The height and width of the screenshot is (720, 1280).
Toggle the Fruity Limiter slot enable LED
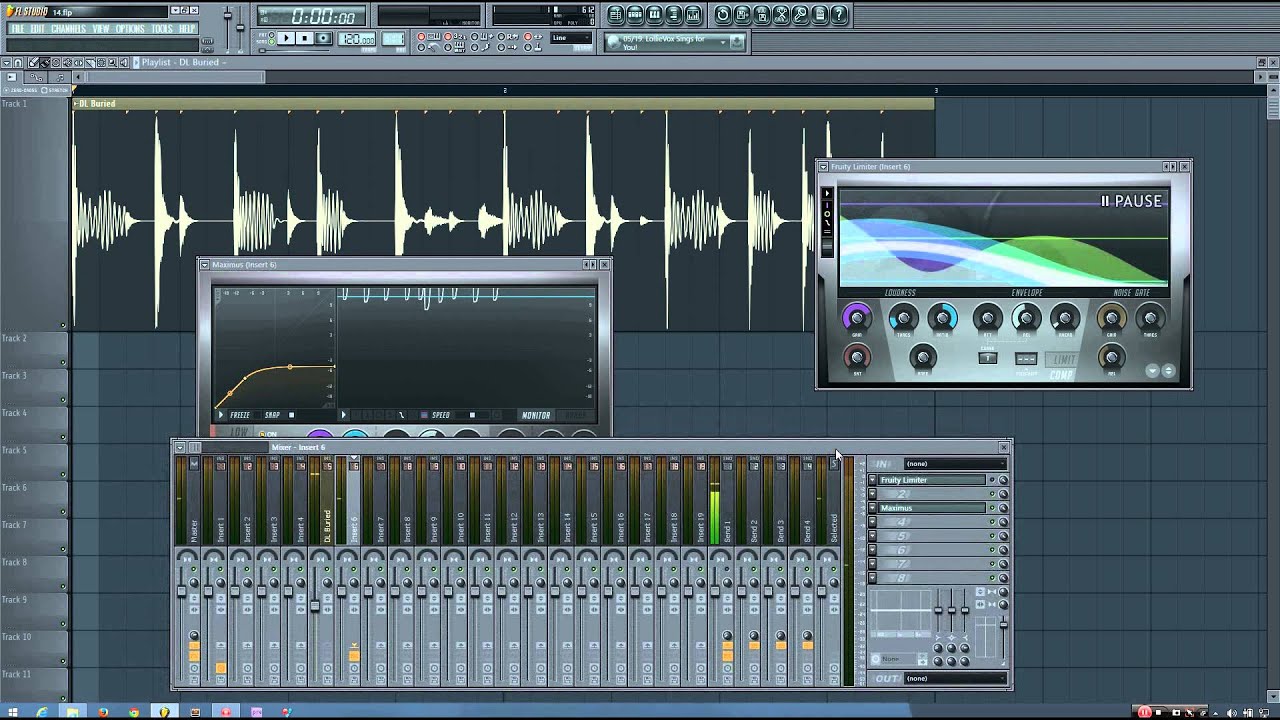click(992, 480)
